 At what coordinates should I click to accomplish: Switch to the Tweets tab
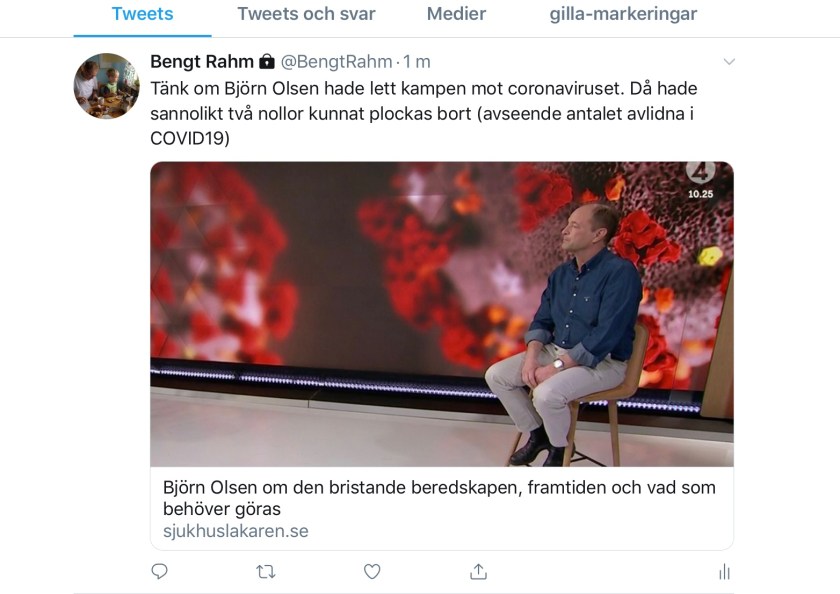click(x=142, y=14)
